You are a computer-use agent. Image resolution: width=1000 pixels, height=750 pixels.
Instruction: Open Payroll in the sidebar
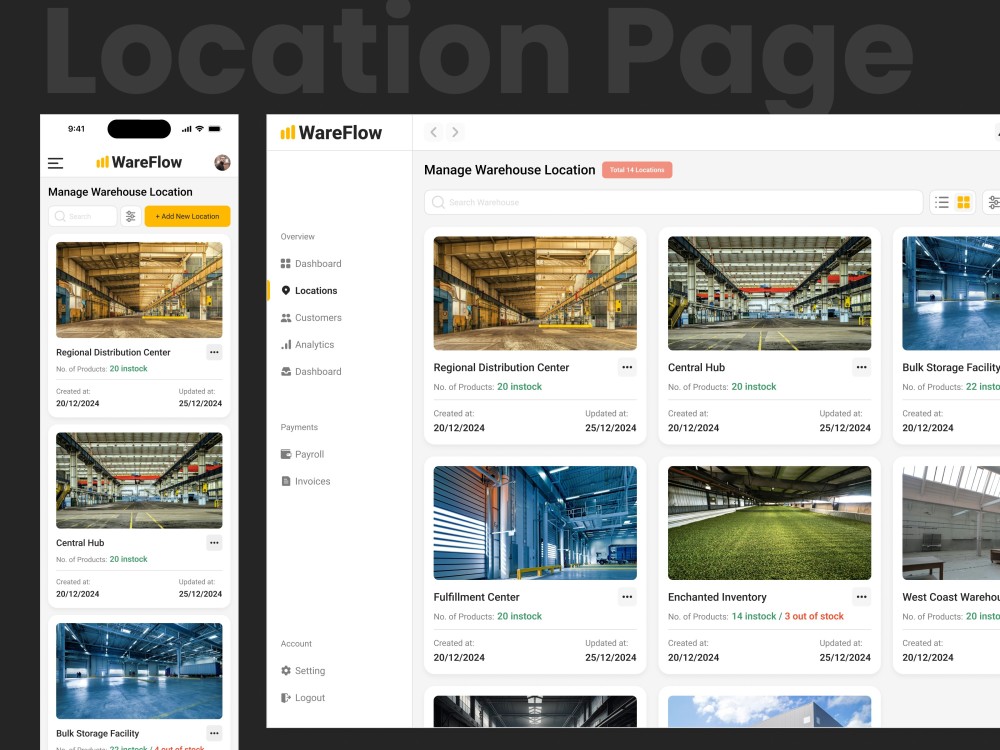302,454
